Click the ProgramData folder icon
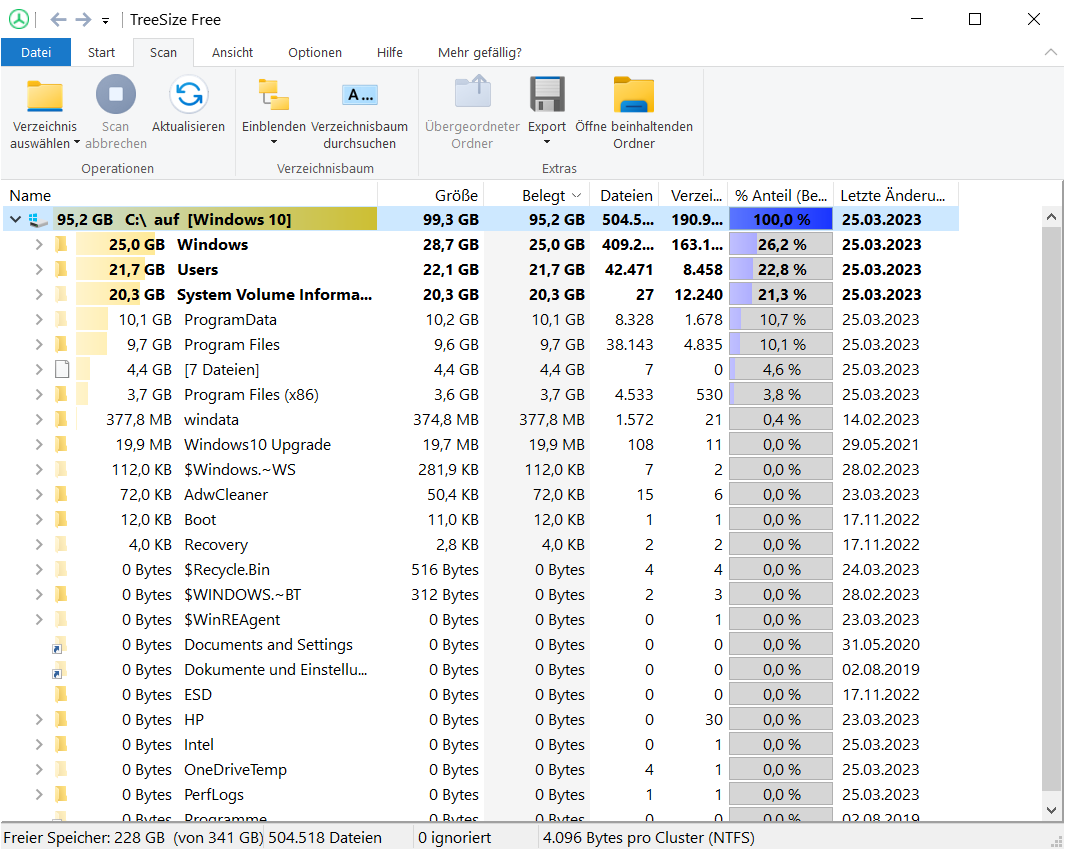Viewport: 1065px width, 850px height. tap(61, 320)
